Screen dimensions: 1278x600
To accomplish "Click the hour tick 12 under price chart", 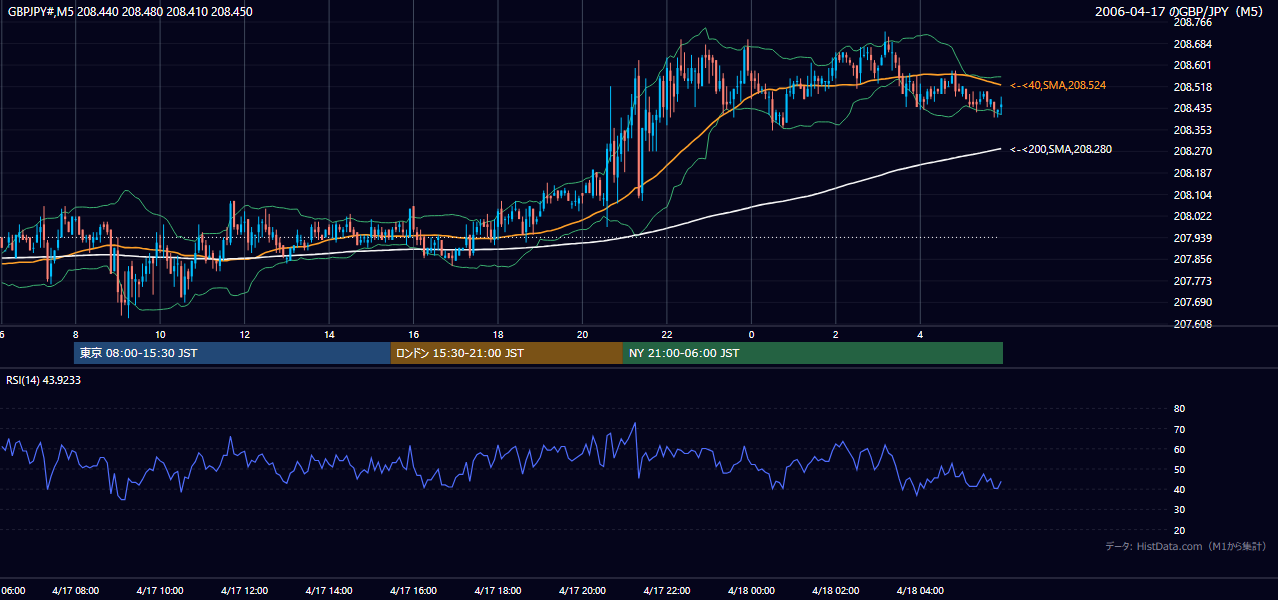I will pos(244,334).
